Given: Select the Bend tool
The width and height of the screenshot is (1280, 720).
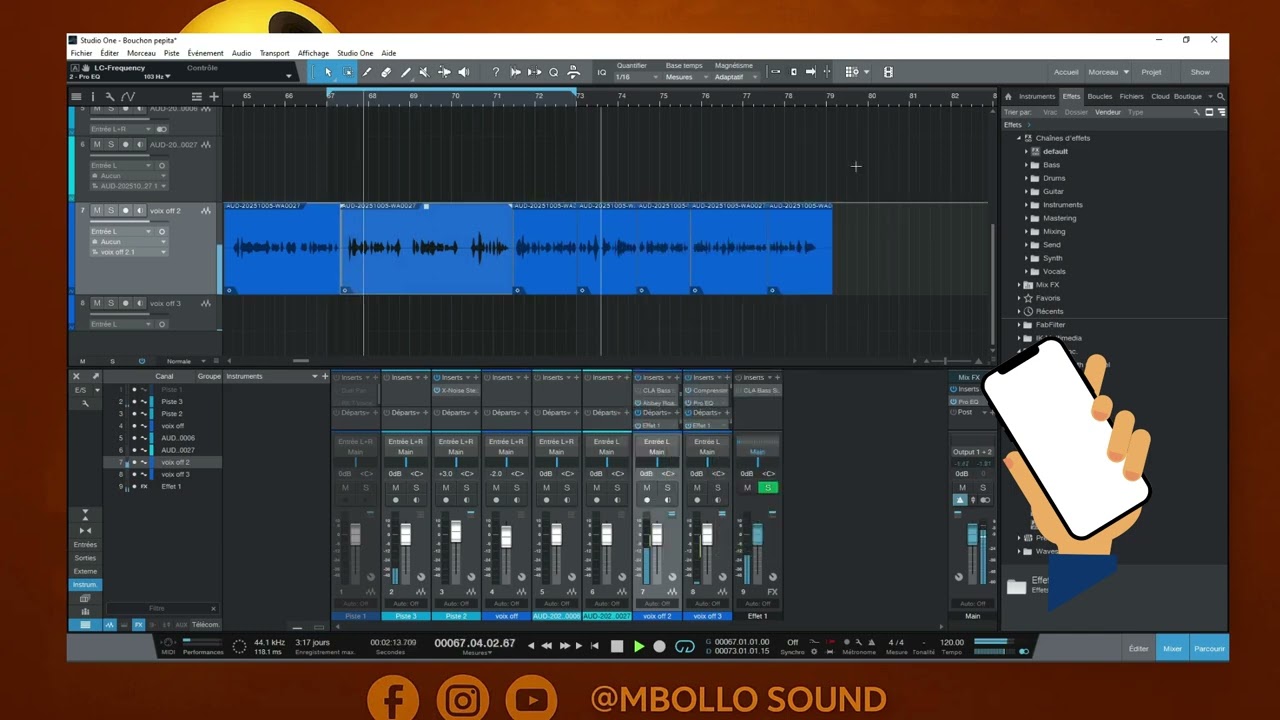Looking at the screenshot, I should (x=444, y=72).
